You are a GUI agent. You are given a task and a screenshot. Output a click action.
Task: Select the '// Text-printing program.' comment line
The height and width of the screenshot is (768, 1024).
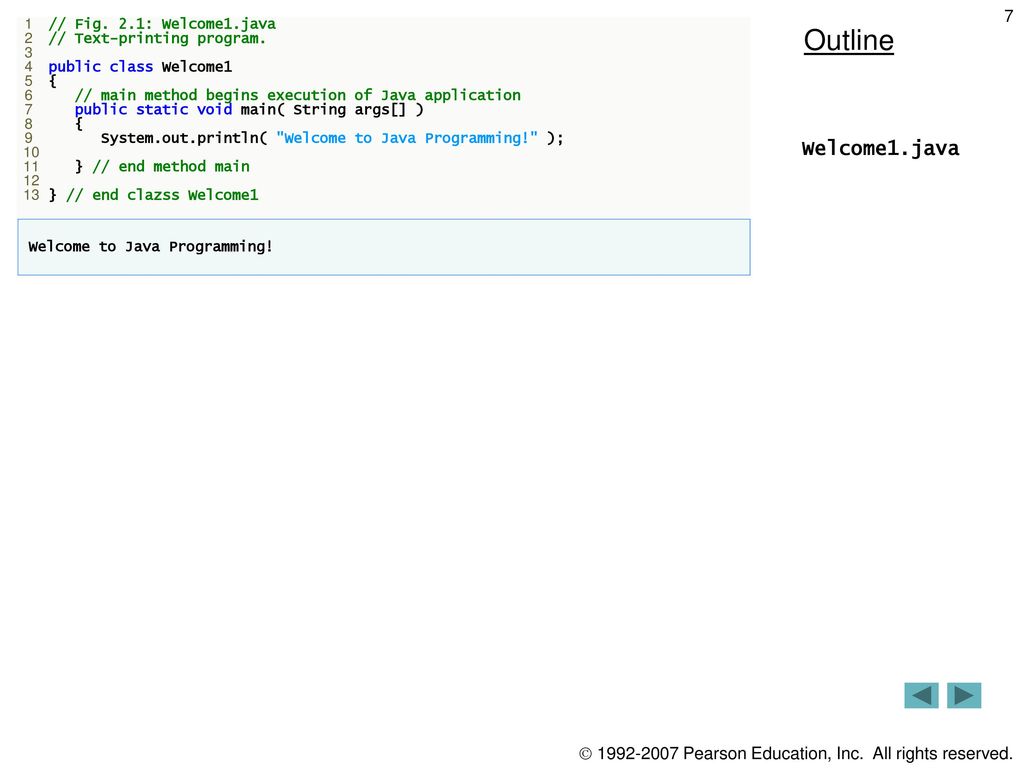(x=157, y=39)
